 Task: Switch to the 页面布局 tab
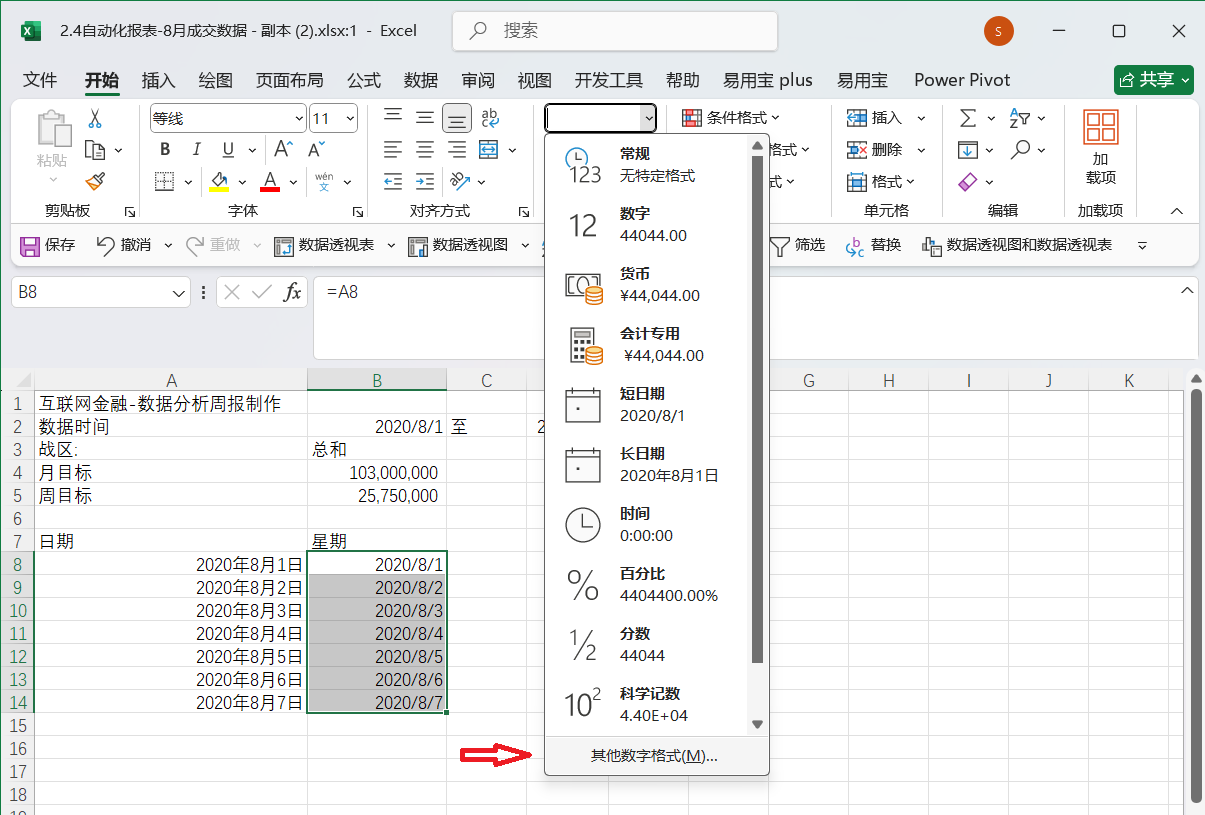[289, 80]
